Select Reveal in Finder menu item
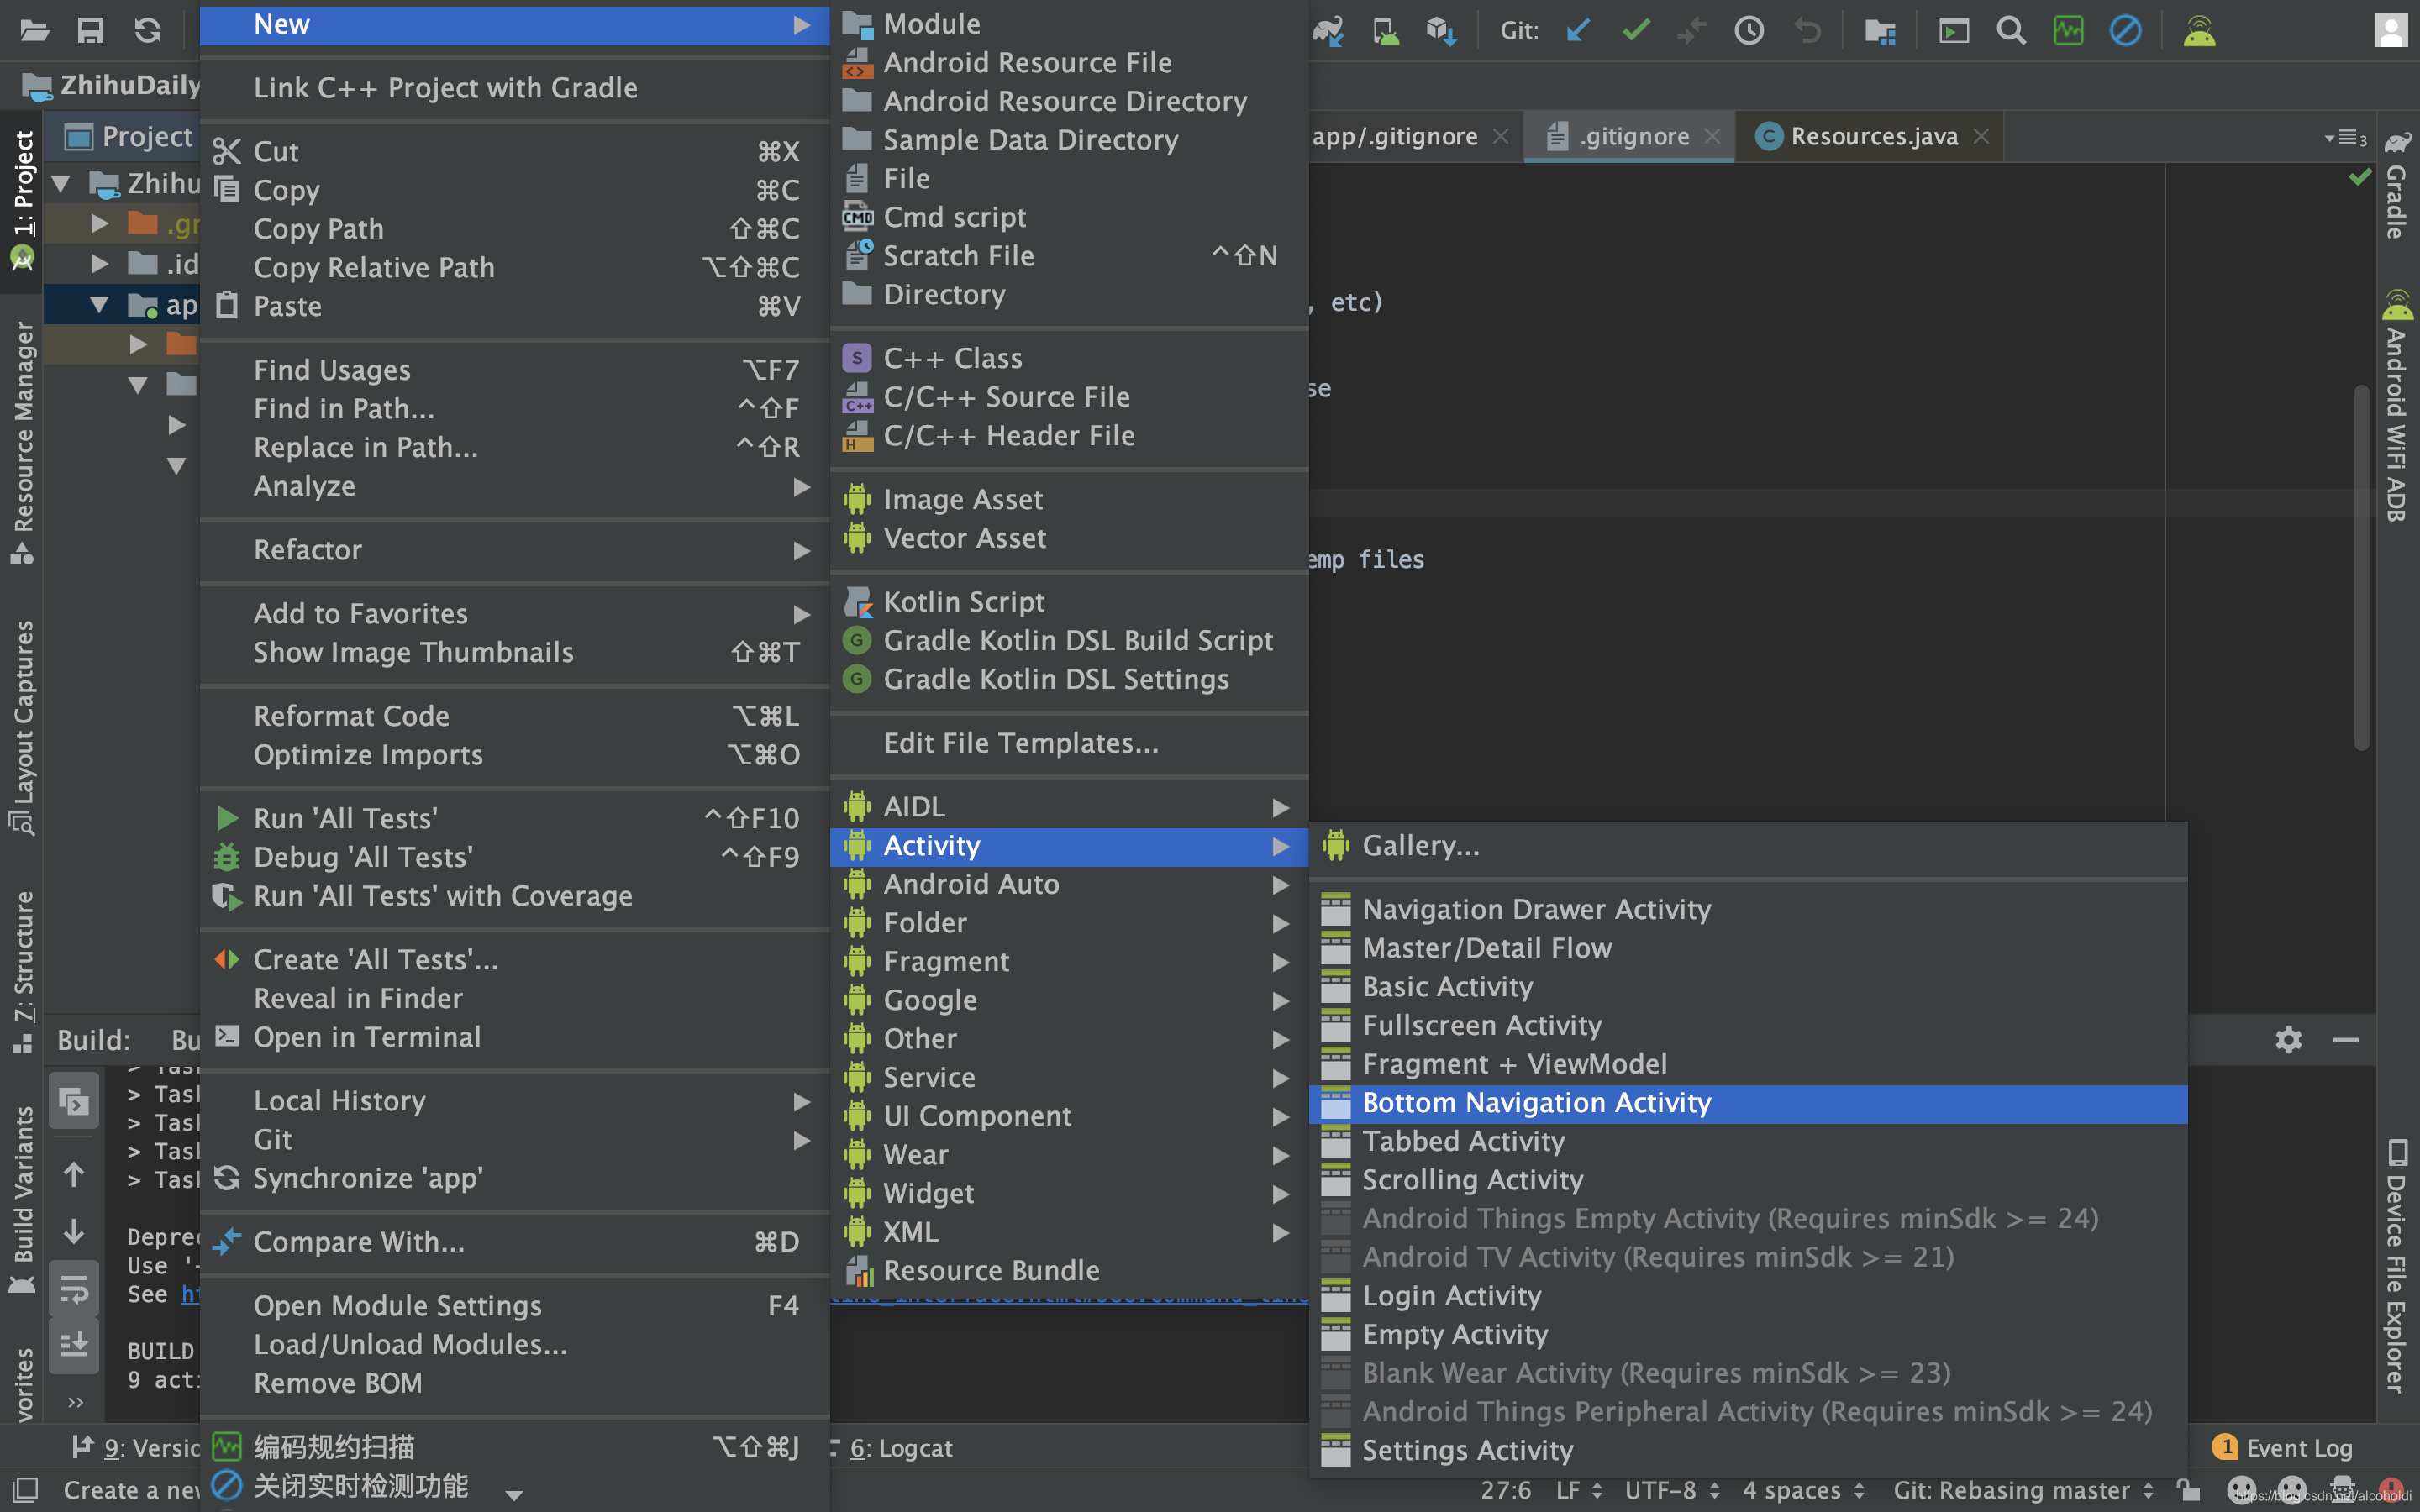Image resolution: width=2420 pixels, height=1512 pixels. [x=514, y=999]
